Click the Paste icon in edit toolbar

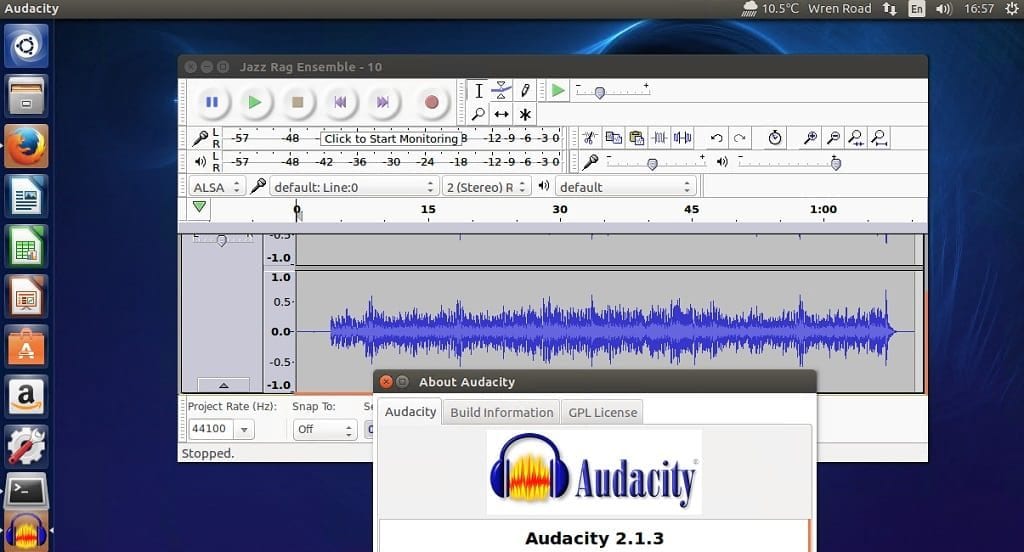(x=637, y=138)
